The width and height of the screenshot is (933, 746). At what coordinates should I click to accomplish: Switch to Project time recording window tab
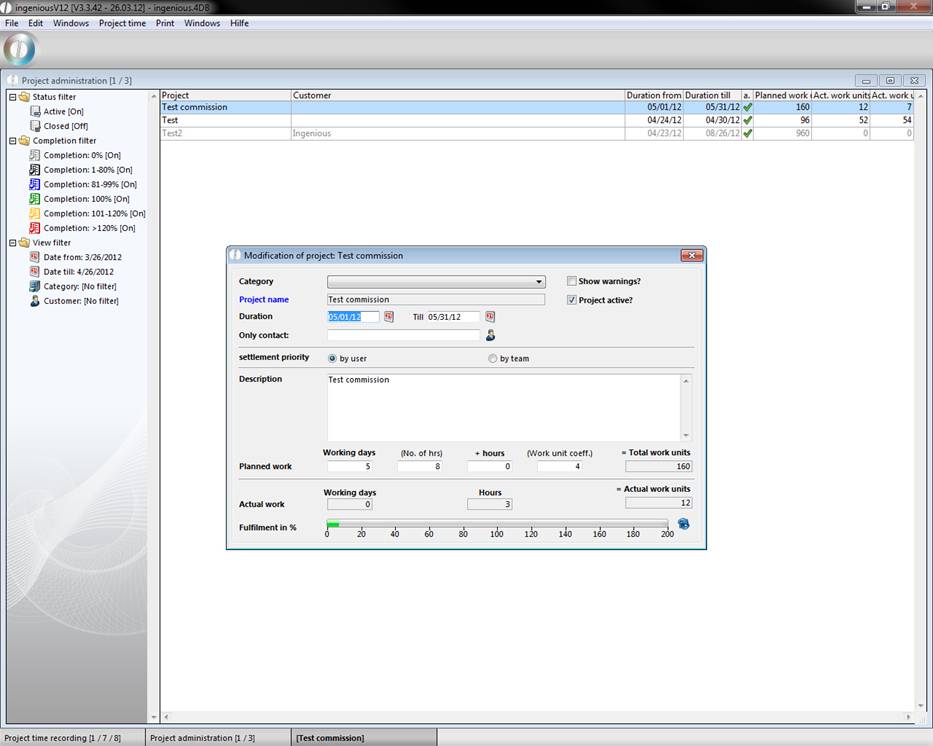pyautogui.click(x=62, y=738)
